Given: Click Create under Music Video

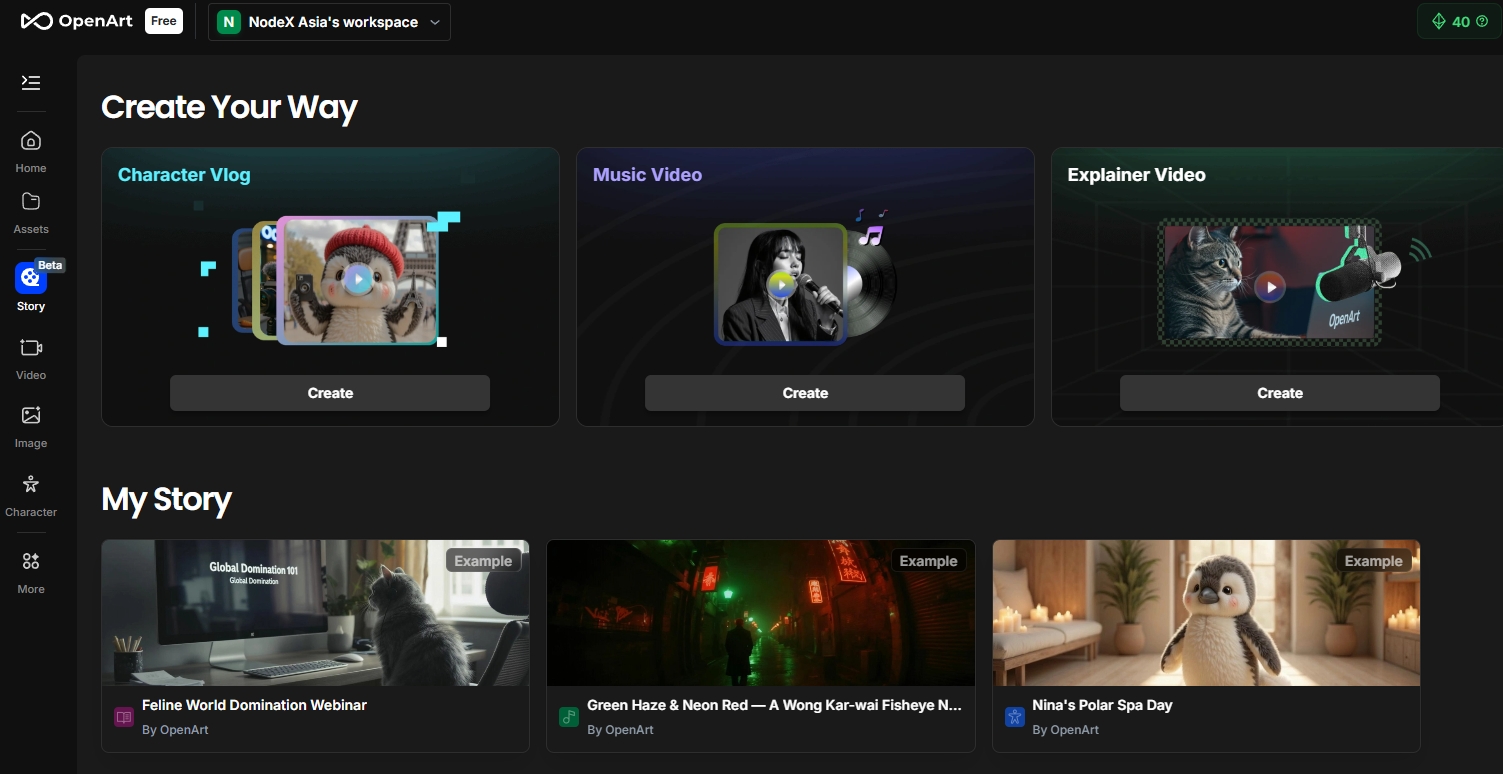Looking at the screenshot, I should coord(805,393).
